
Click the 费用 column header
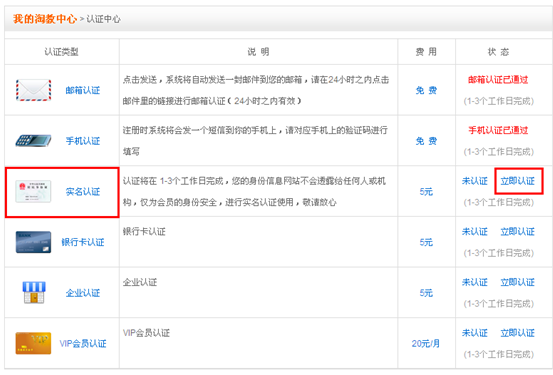pos(426,52)
